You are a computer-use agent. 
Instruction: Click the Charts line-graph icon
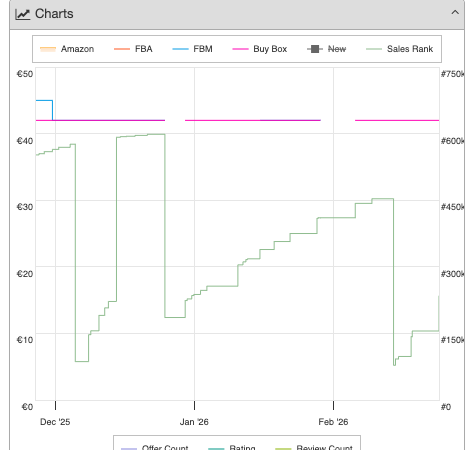click(x=23, y=14)
